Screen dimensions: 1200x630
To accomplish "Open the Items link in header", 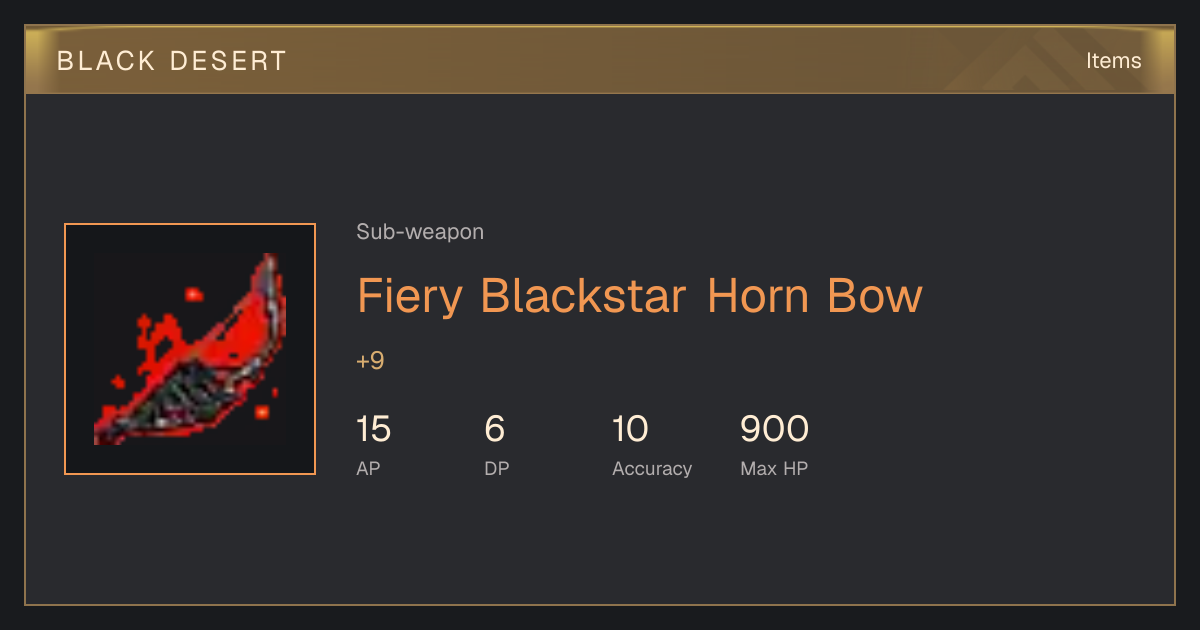I will coord(1113,61).
